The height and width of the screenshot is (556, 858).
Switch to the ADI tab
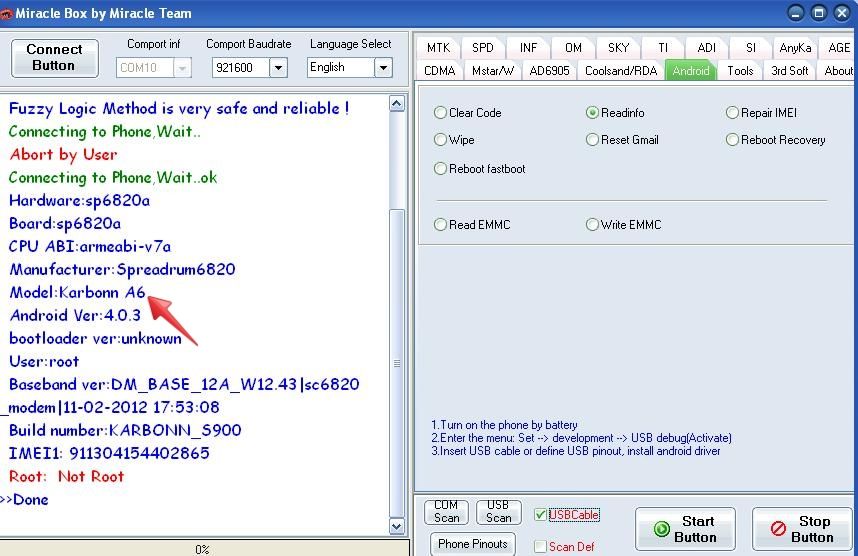[706, 48]
